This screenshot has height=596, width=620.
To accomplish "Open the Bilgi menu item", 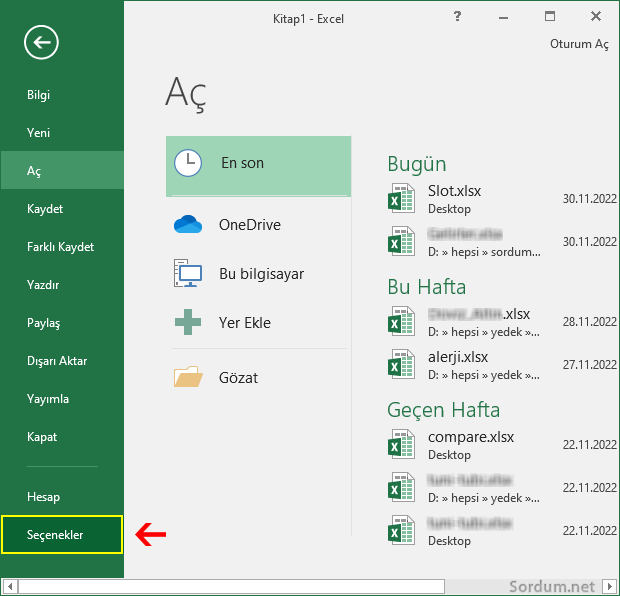I will tap(62, 95).
